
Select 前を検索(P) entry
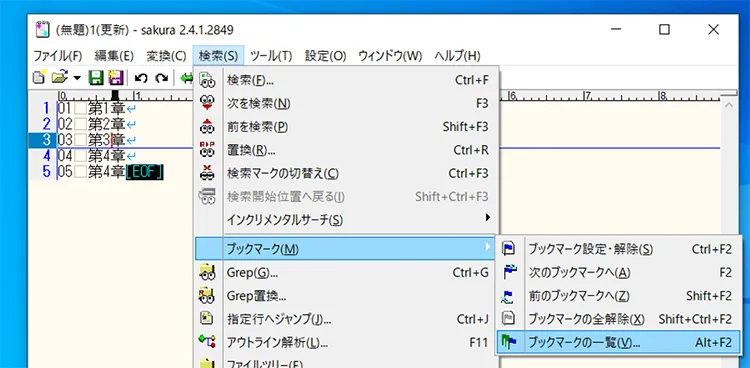[347, 127]
